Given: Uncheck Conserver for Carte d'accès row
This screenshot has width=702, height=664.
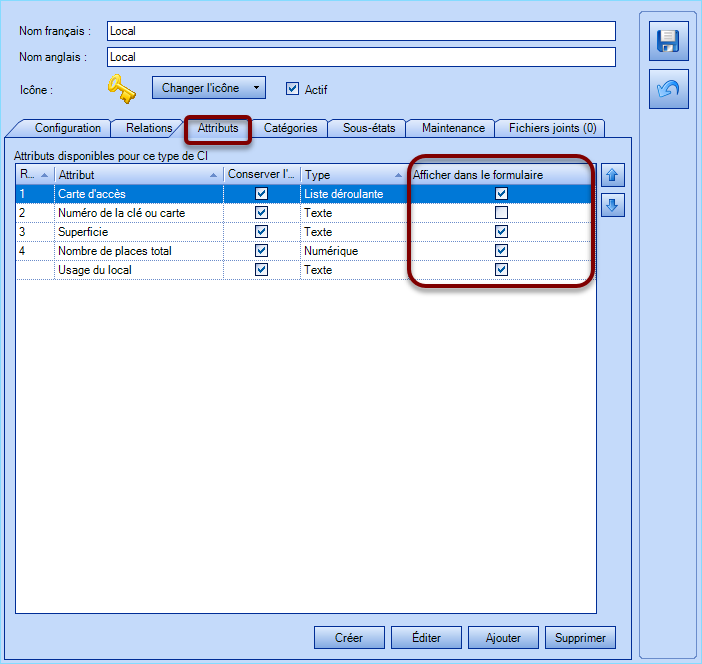Looking at the screenshot, I should point(261,194).
